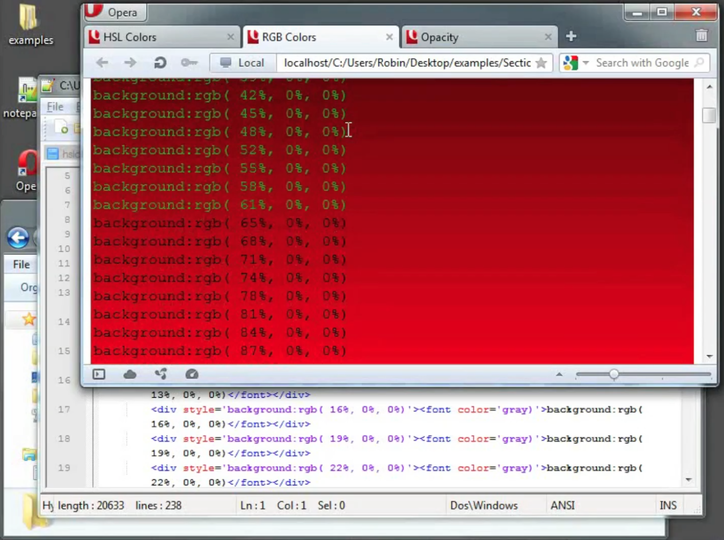Open the notepad++ desktop shortcut
This screenshot has height=540, width=724.
[22, 98]
